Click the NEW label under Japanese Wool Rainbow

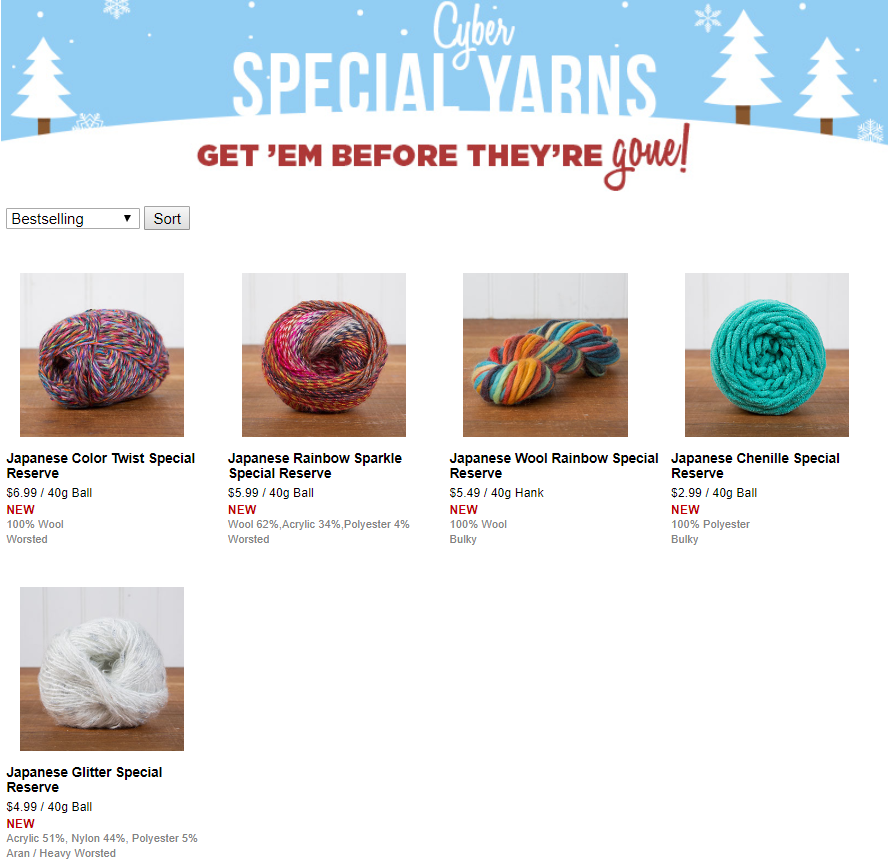coord(464,510)
